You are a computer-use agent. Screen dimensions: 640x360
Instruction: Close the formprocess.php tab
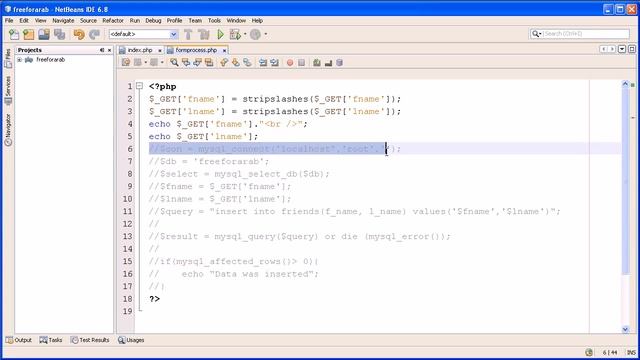click(224, 50)
